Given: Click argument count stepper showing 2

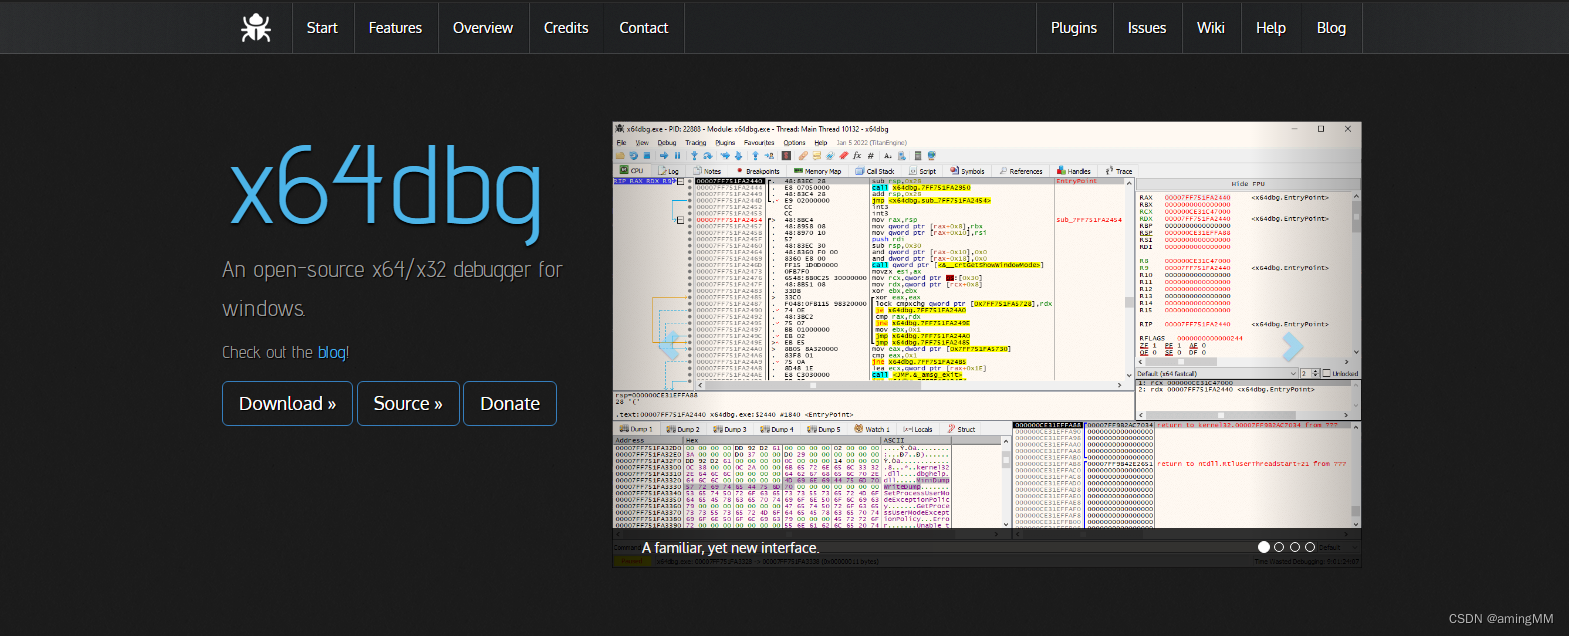Looking at the screenshot, I should [x=1309, y=373].
